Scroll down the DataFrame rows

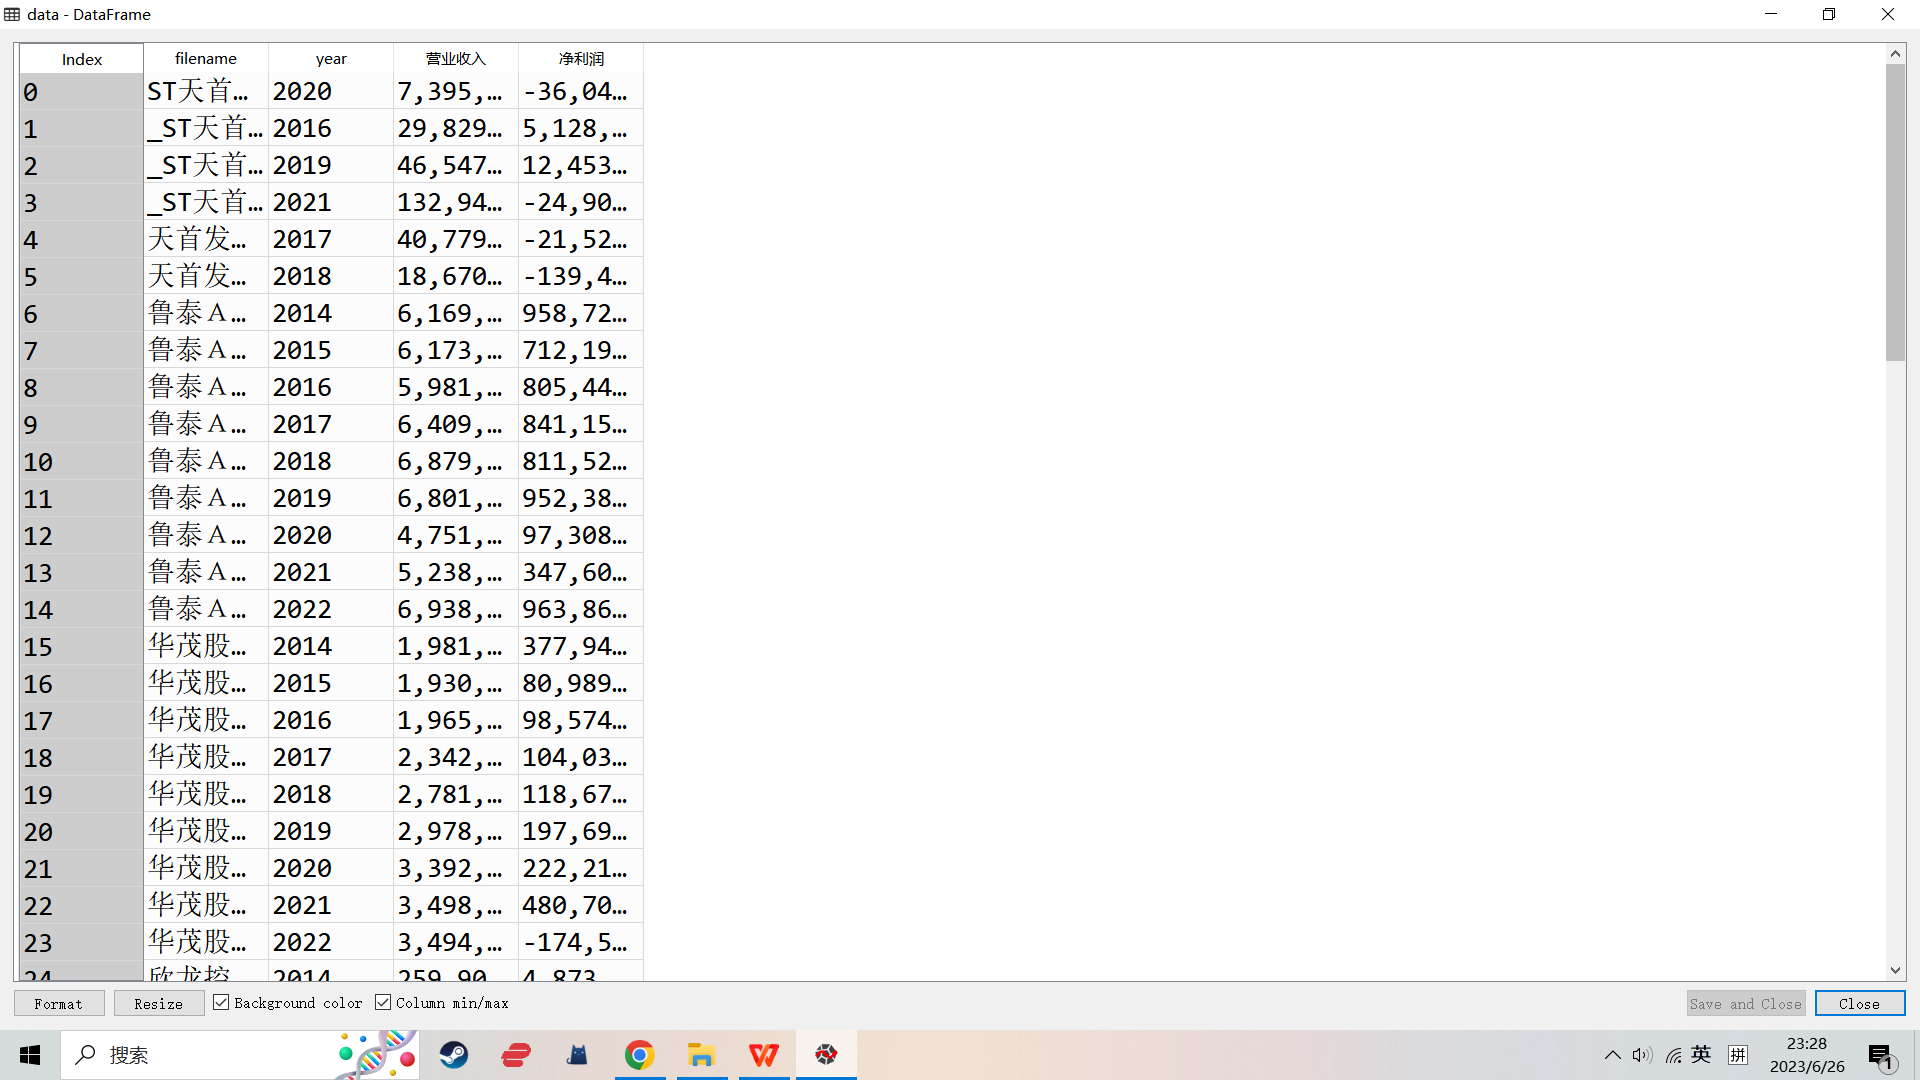pos(1894,972)
